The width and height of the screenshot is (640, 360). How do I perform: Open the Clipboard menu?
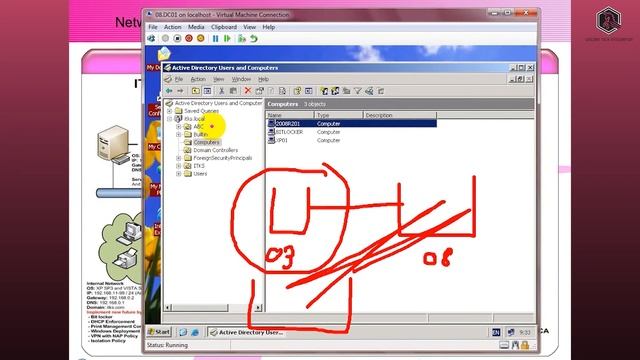click(224, 27)
